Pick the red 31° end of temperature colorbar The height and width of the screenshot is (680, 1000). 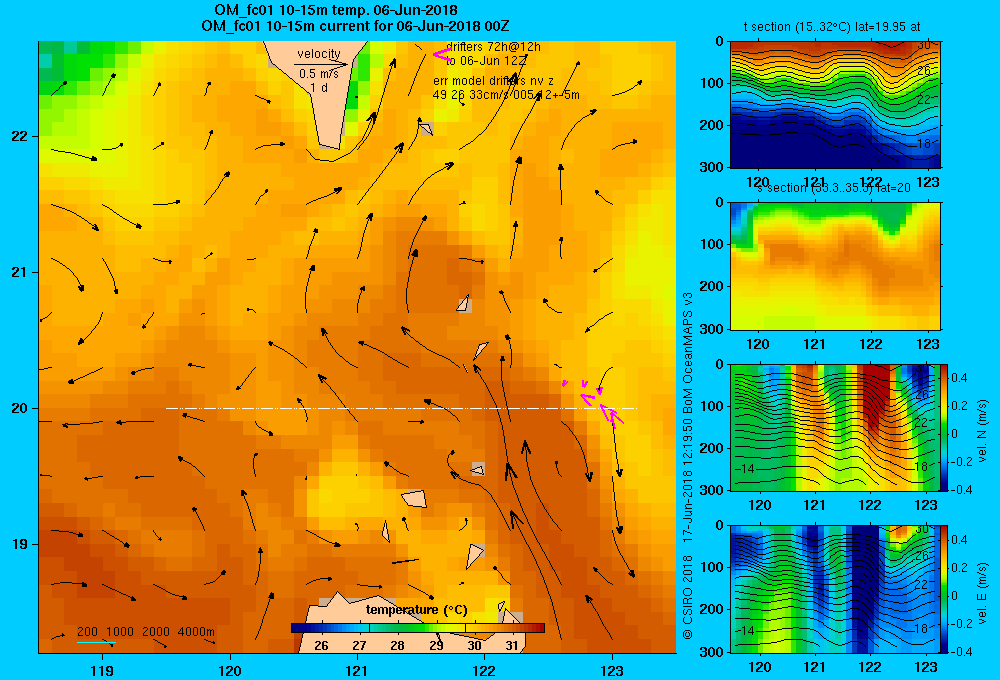[538, 628]
